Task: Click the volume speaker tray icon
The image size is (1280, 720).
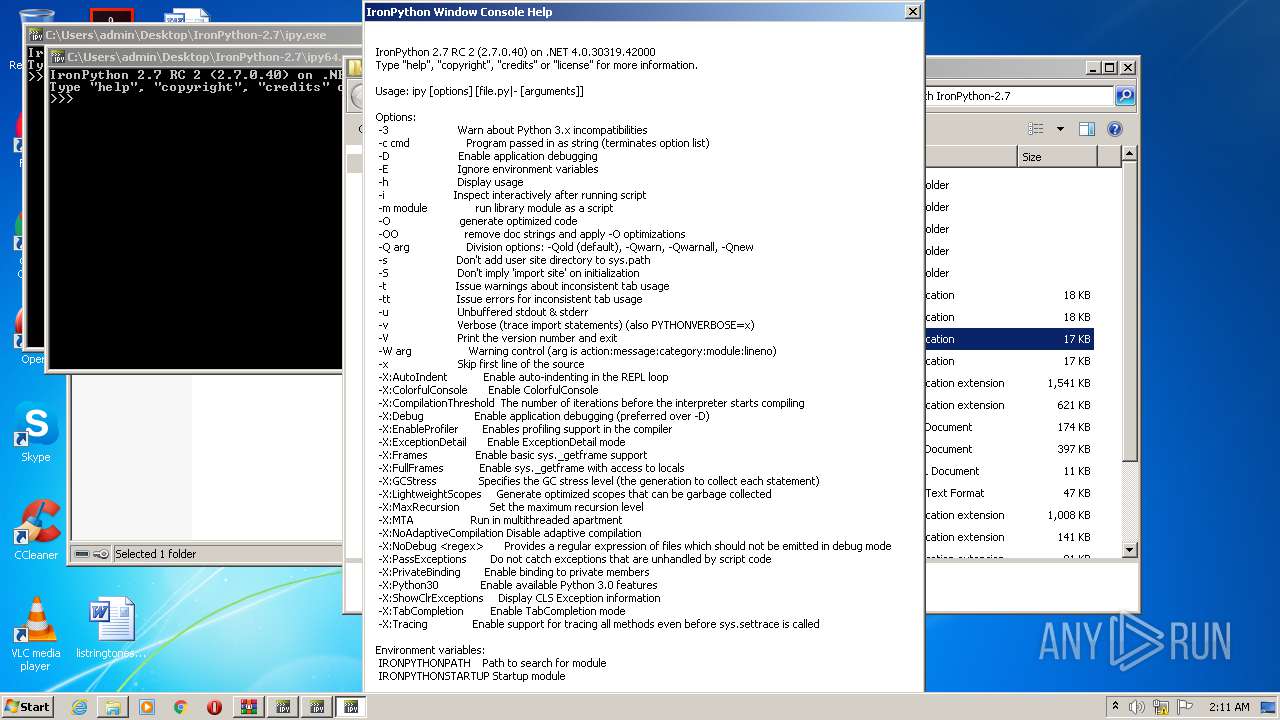Action: [1137, 707]
